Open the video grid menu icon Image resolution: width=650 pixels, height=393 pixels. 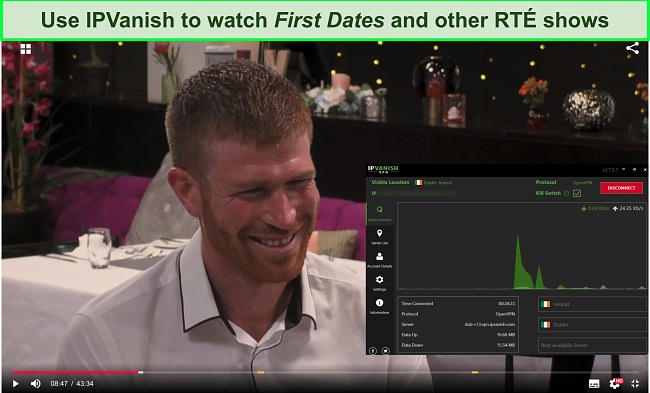[x=26, y=49]
